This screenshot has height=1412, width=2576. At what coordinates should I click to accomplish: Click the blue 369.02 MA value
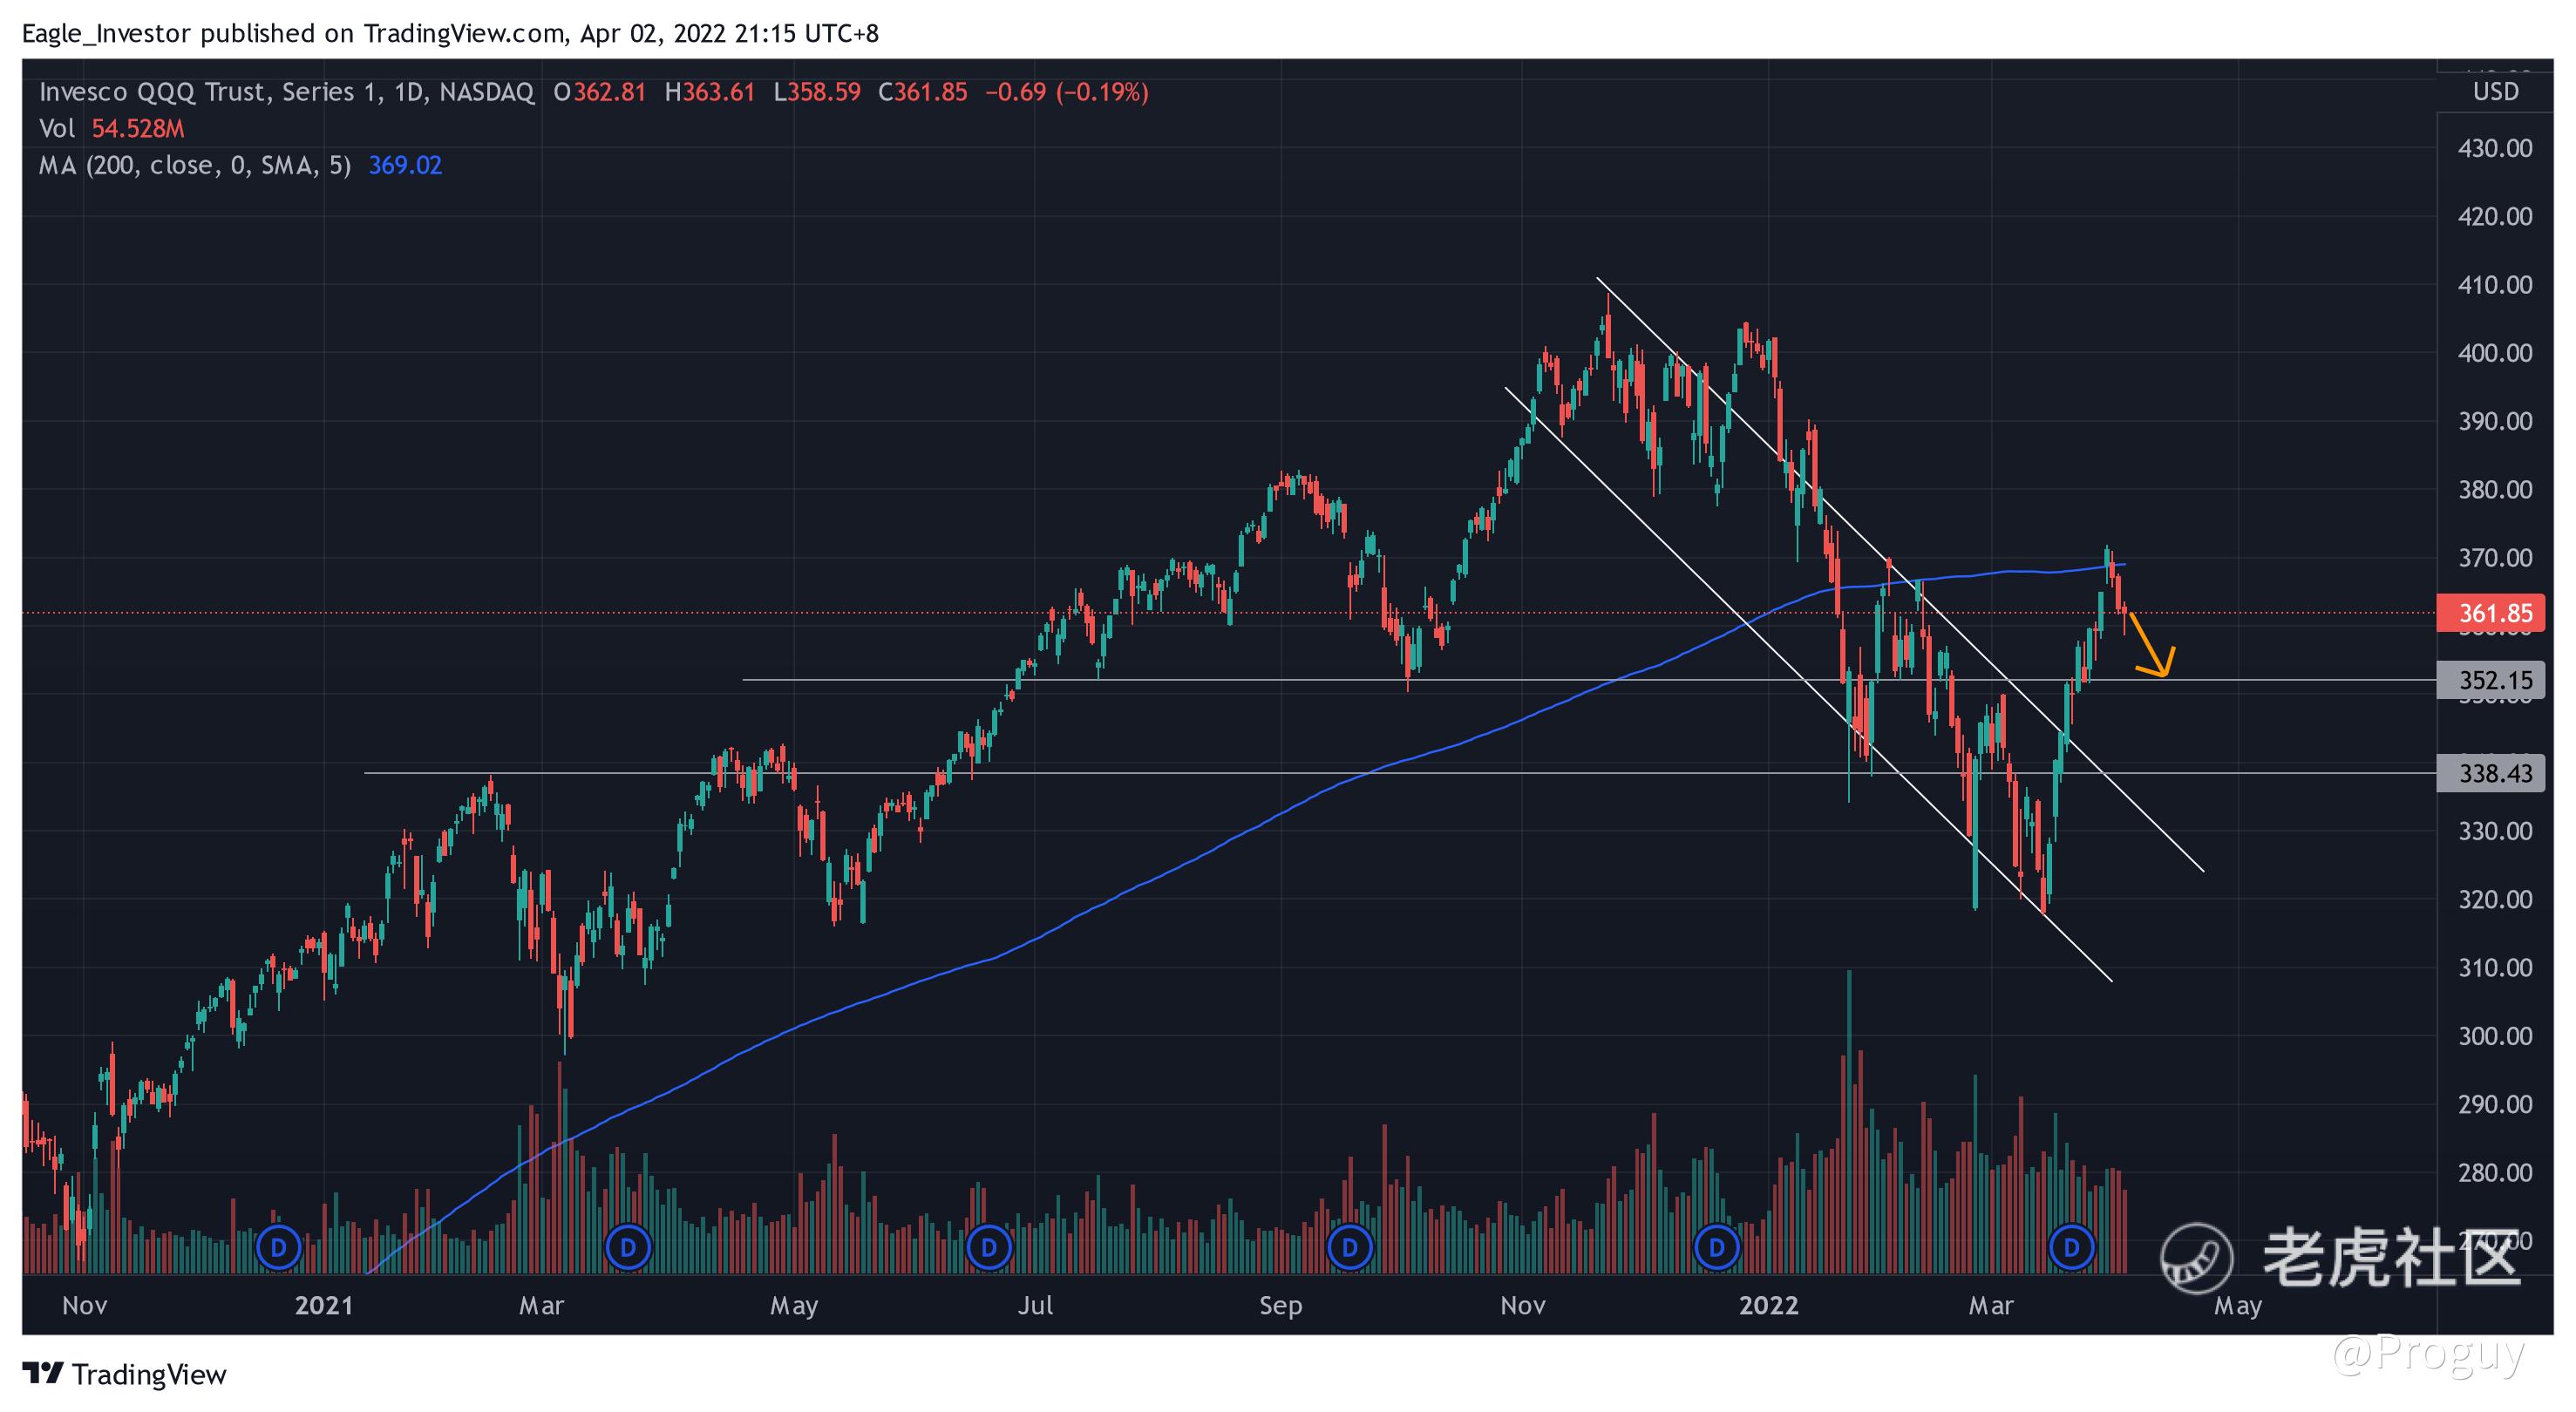click(405, 165)
